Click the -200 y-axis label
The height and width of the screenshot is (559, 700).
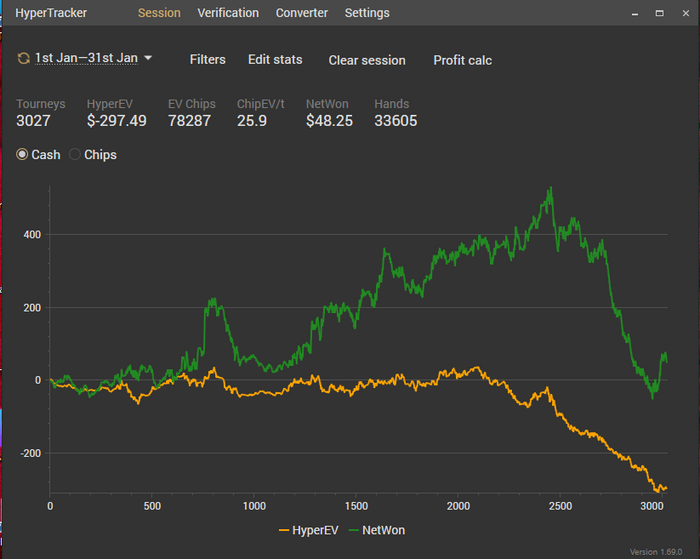[31, 453]
